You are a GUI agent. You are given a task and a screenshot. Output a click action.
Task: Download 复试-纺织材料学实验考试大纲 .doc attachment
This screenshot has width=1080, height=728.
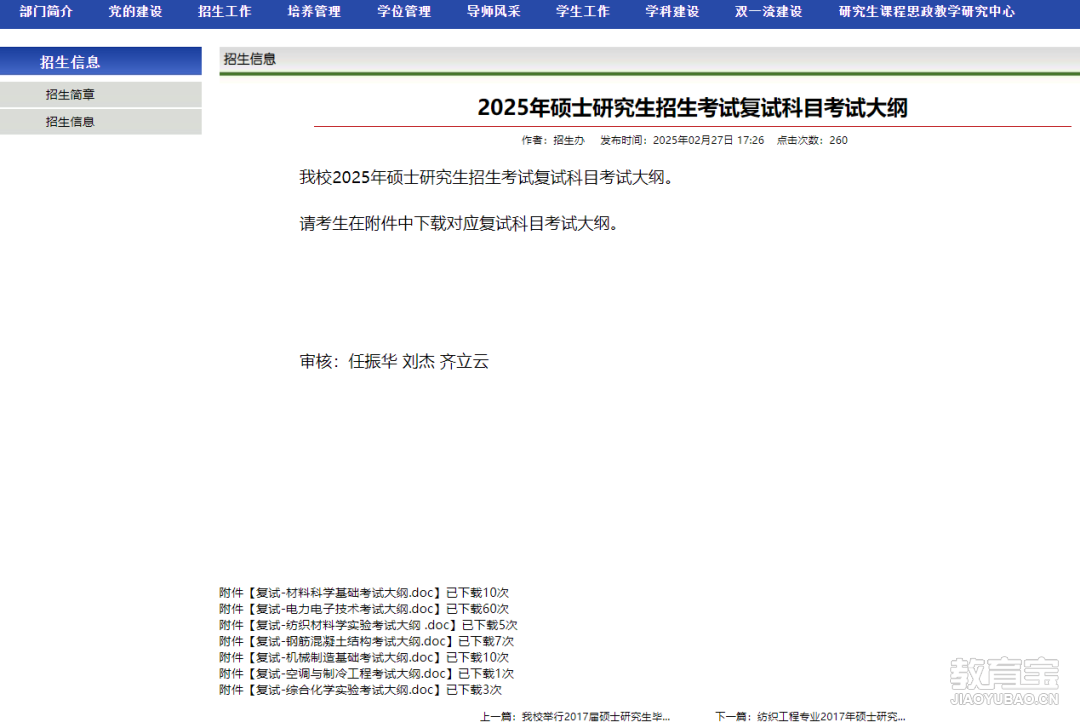355,625
